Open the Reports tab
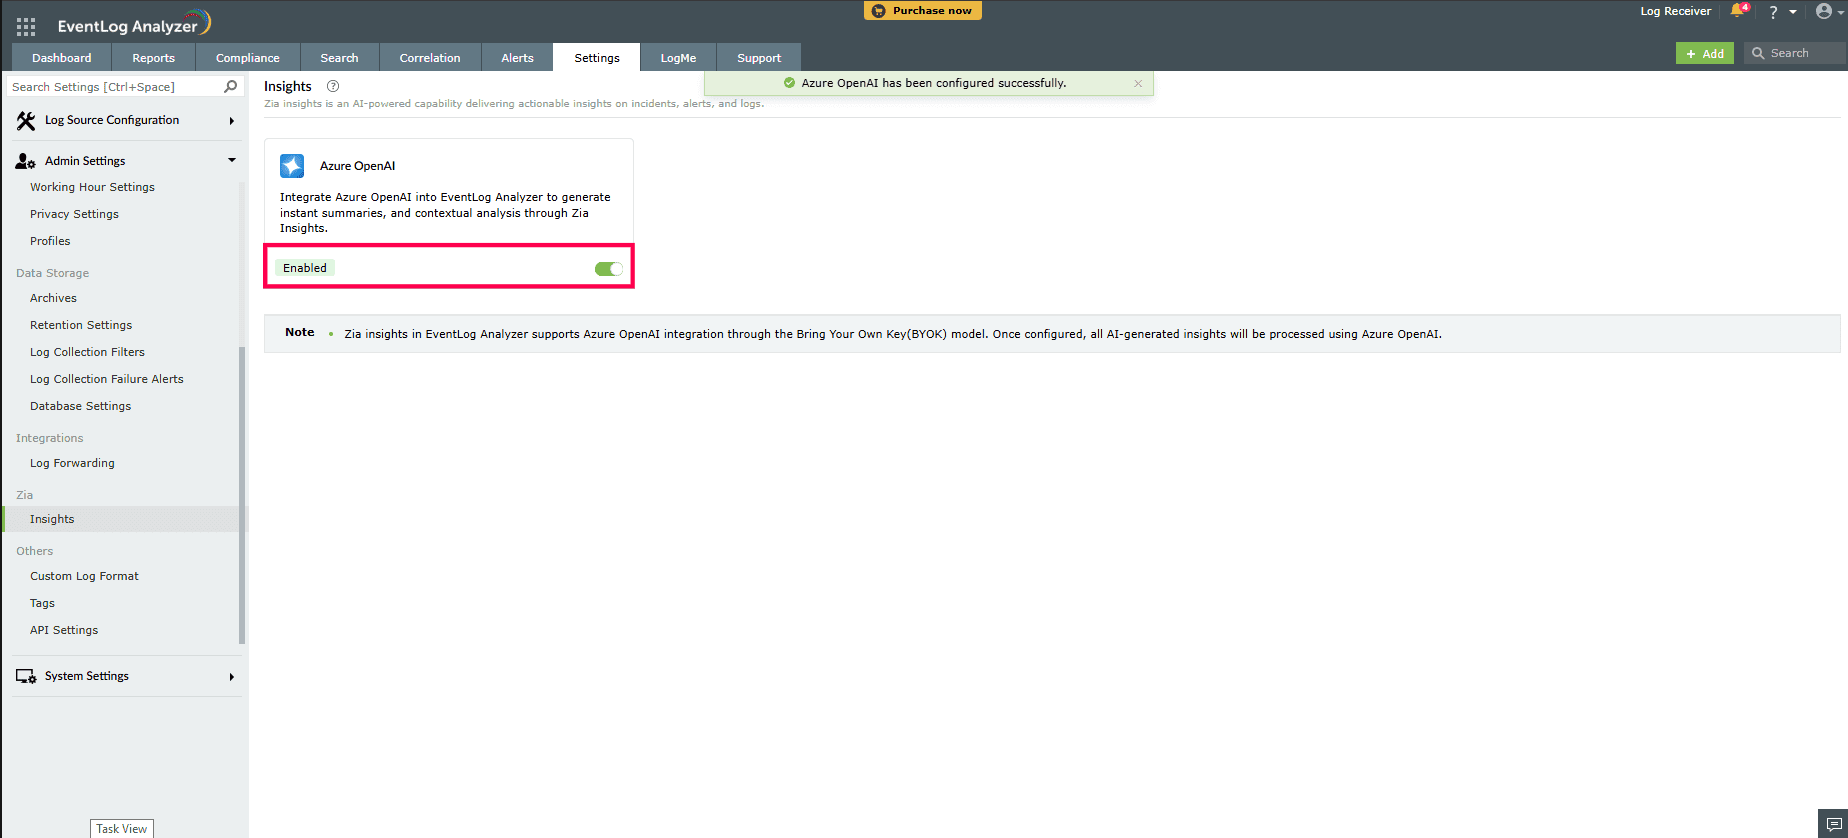 [x=154, y=58]
